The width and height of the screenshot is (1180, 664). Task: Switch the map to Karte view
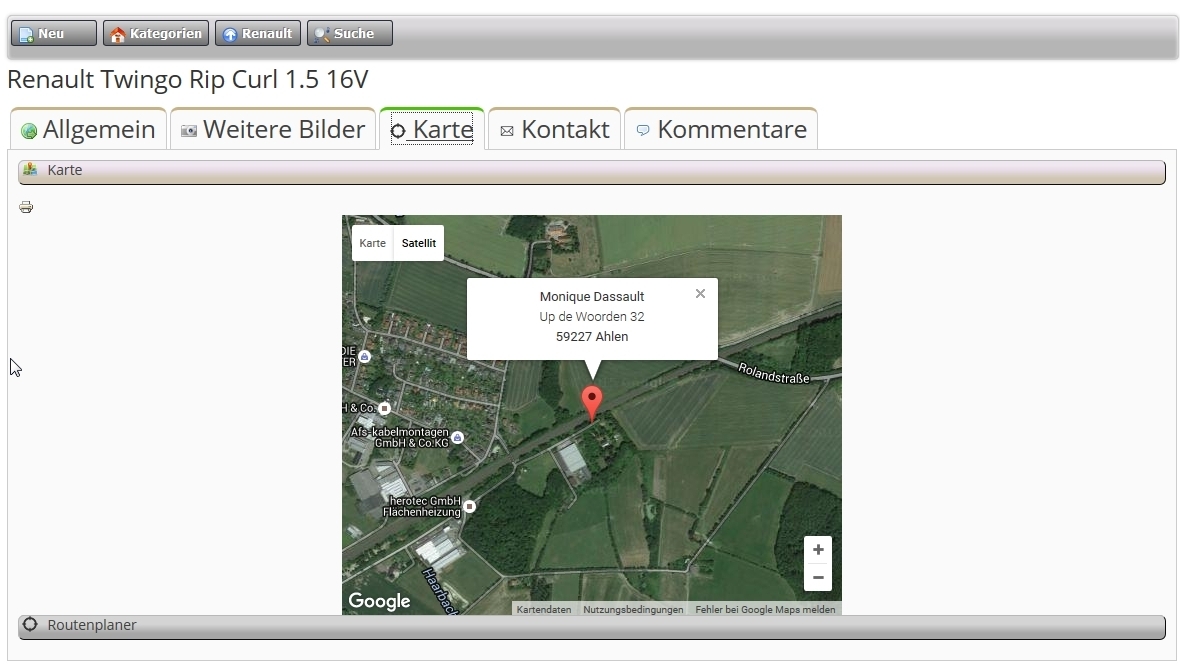pyautogui.click(x=373, y=243)
